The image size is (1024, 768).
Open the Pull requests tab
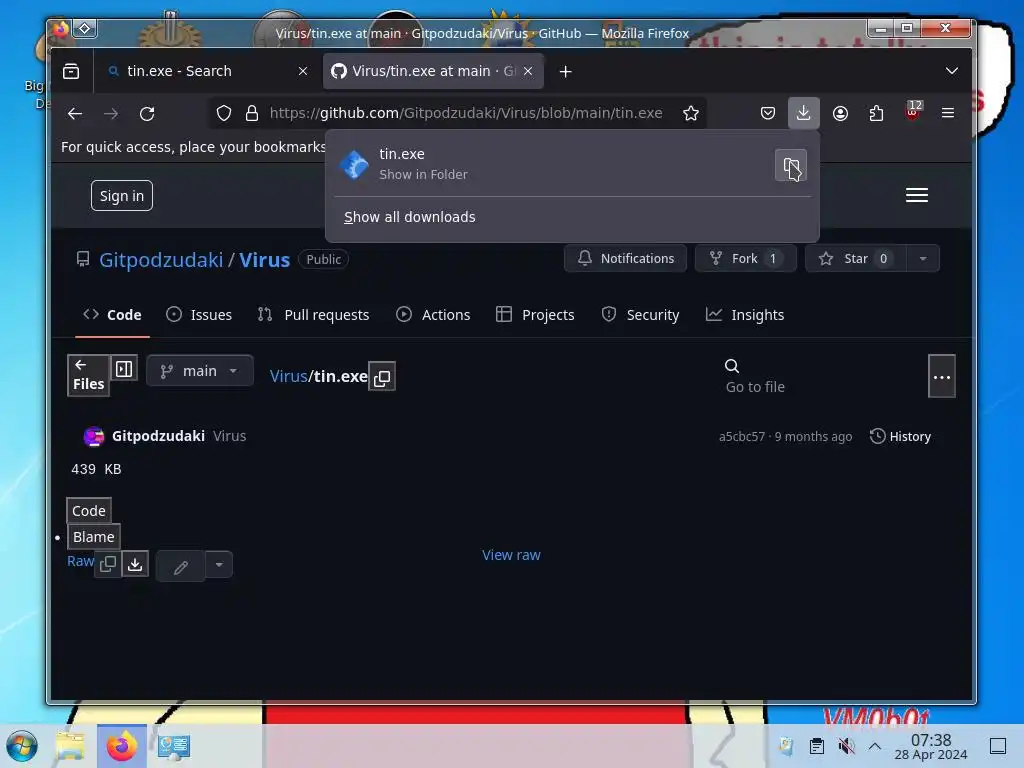tap(313, 315)
